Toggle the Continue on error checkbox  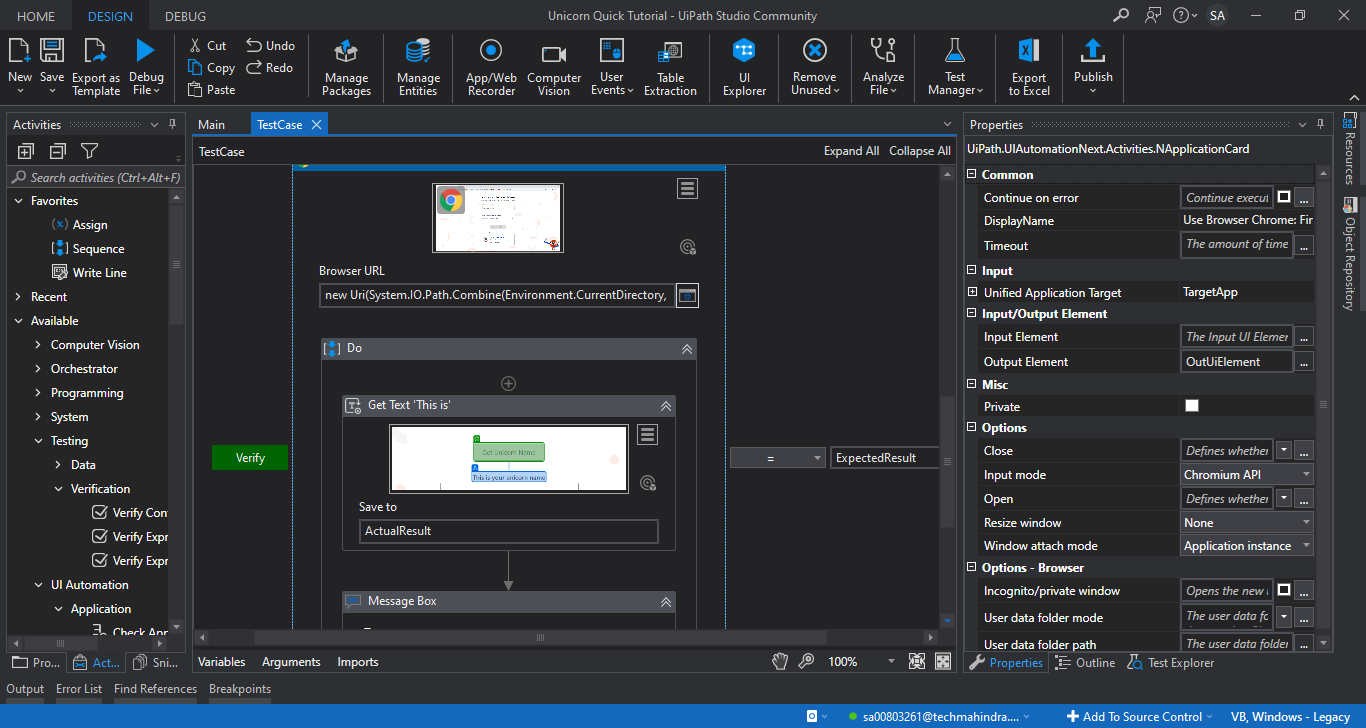click(x=1284, y=197)
